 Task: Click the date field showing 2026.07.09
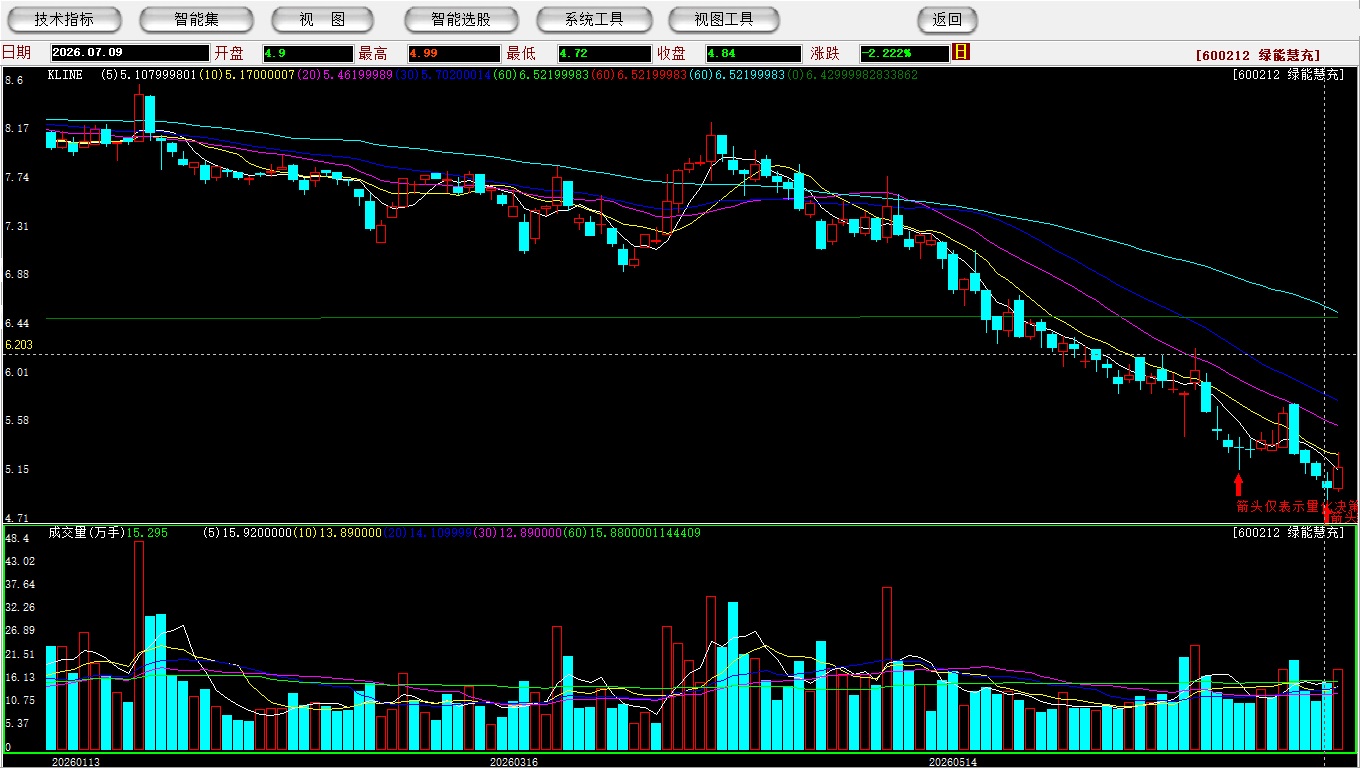tap(130, 53)
